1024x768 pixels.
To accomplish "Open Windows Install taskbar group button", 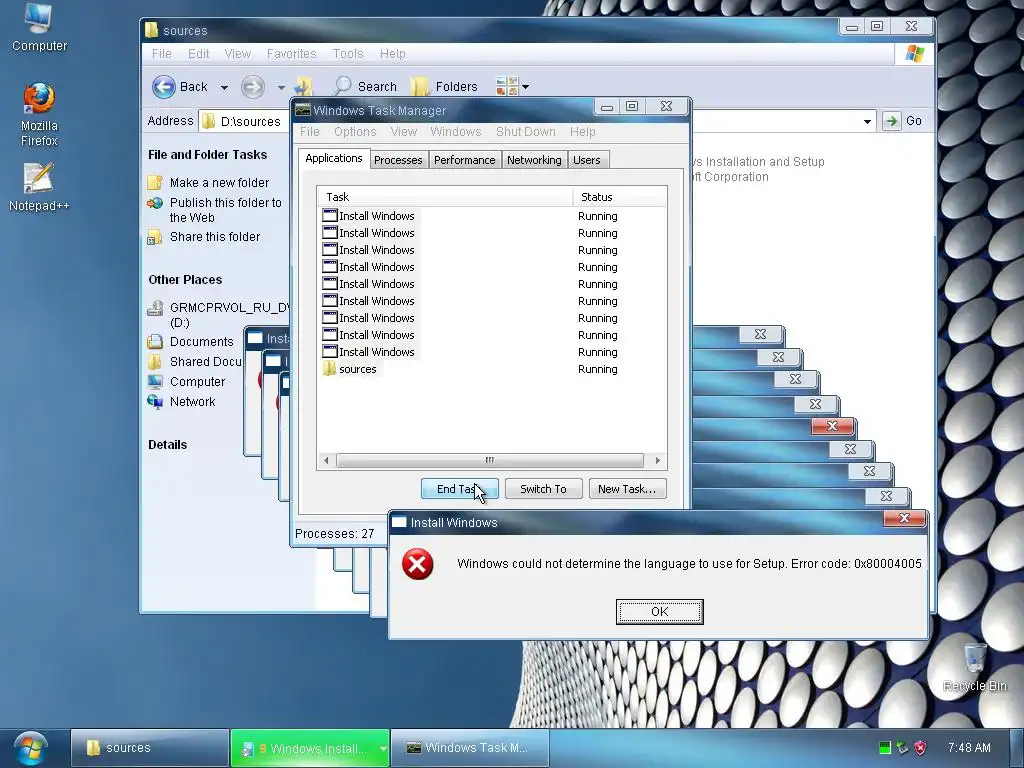I will pyautogui.click(x=310, y=748).
